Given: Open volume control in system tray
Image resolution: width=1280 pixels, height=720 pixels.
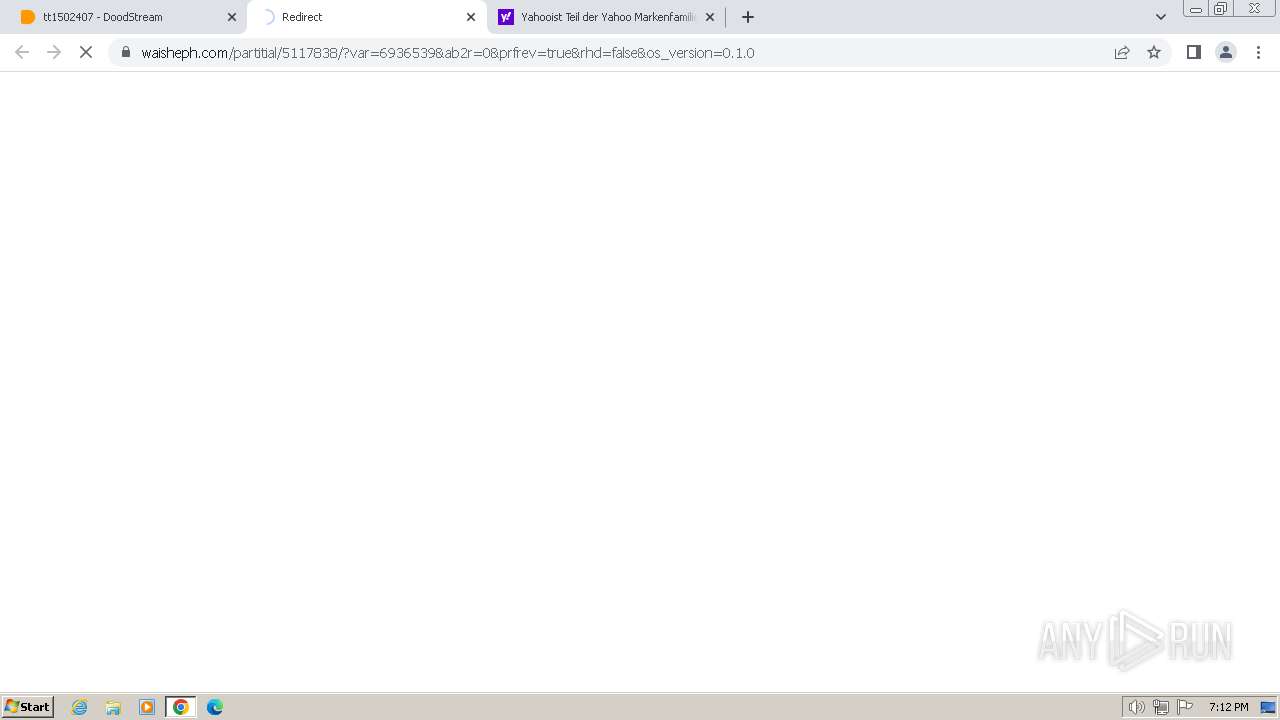Looking at the screenshot, I should [1137, 707].
